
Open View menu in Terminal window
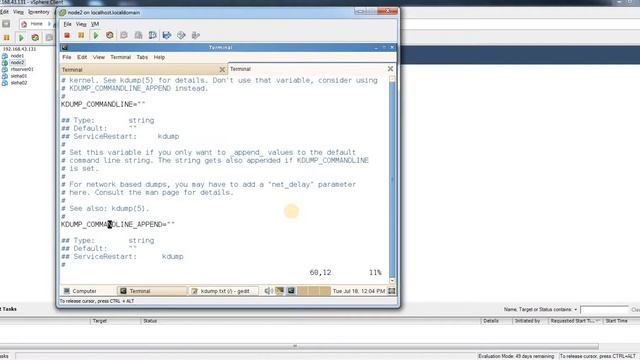click(99, 57)
